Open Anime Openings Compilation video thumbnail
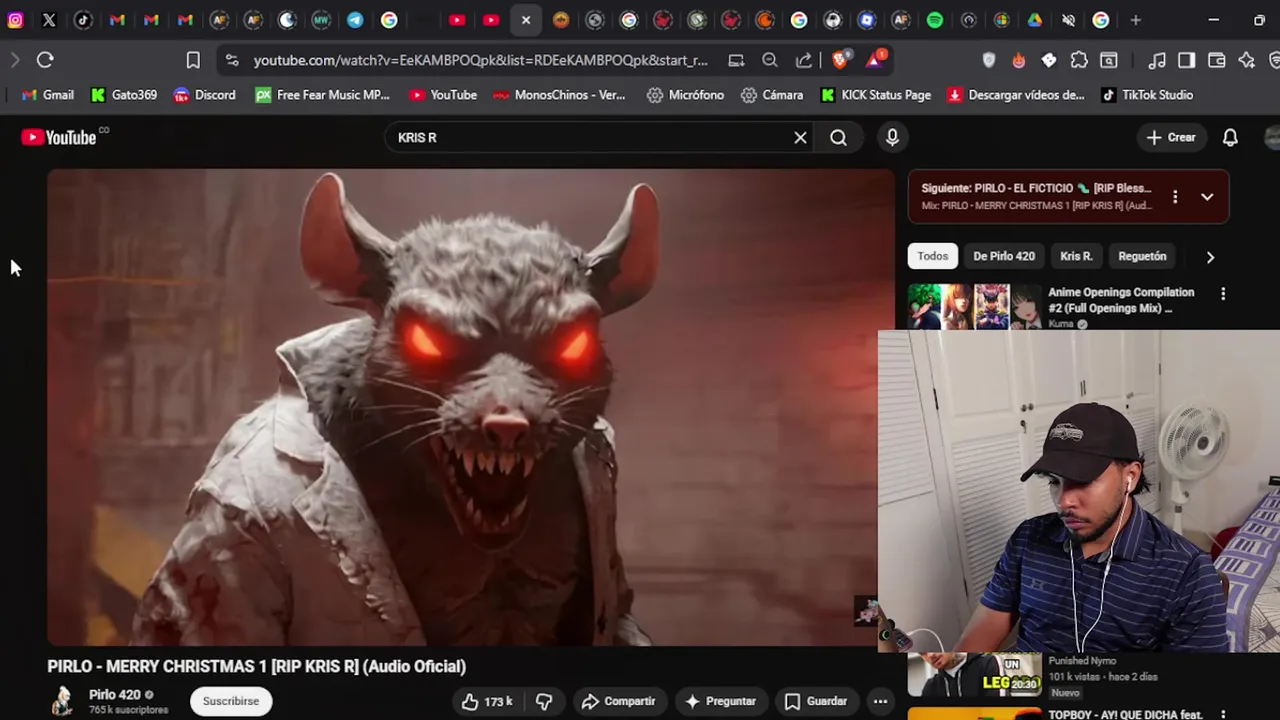The image size is (1280, 720). pyautogui.click(x=974, y=307)
